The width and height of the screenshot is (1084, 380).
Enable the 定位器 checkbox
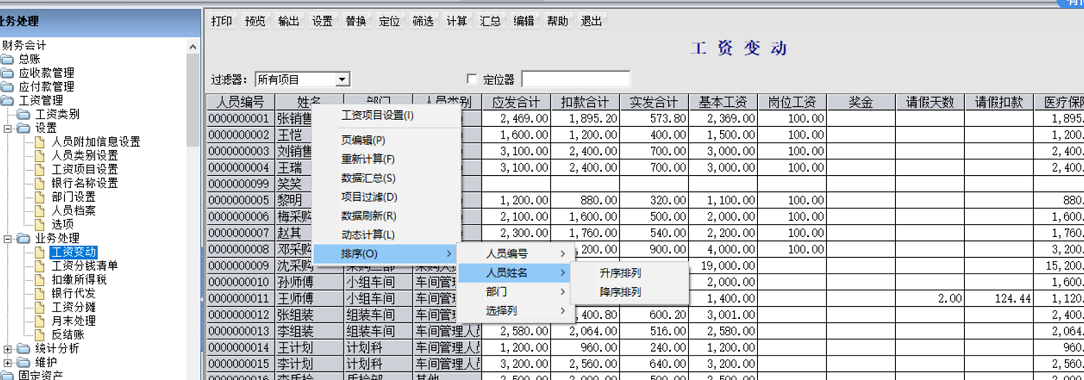473,79
